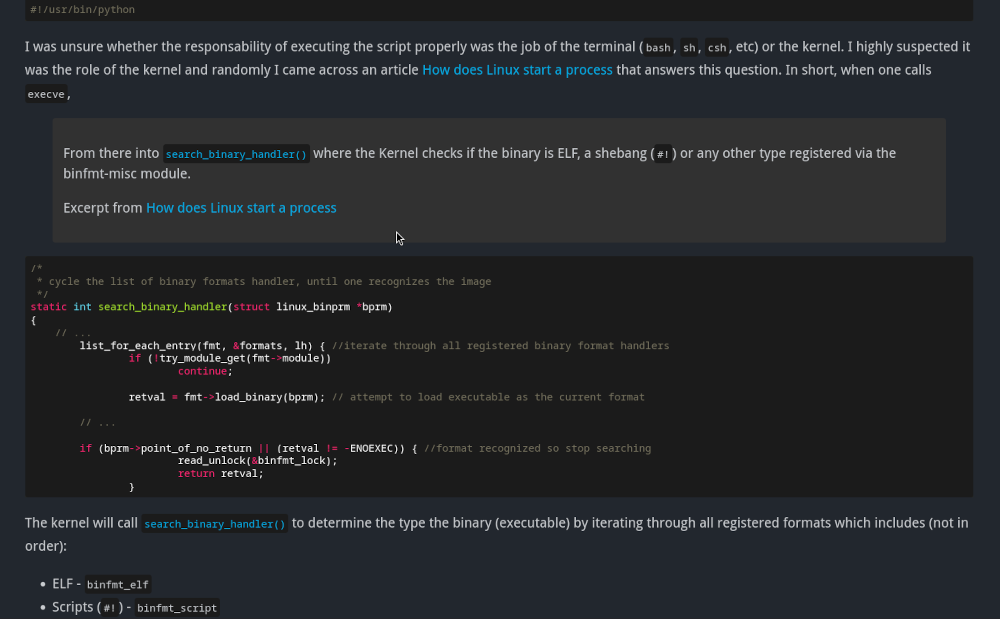1000x619 pixels.
Task: Click the 'How does Linux start a process' link
Action: tap(517, 70)
